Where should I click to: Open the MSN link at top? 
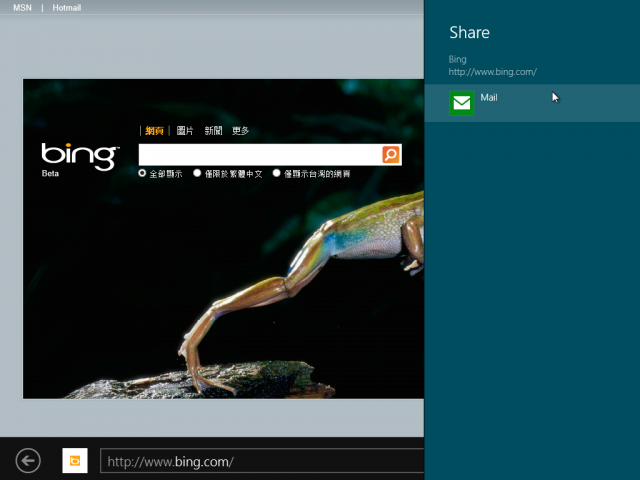click(x=22, y=8)
